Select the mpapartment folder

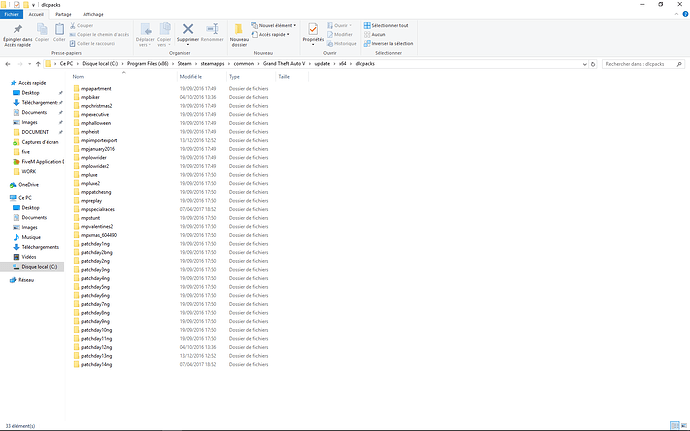pos(96,88)
